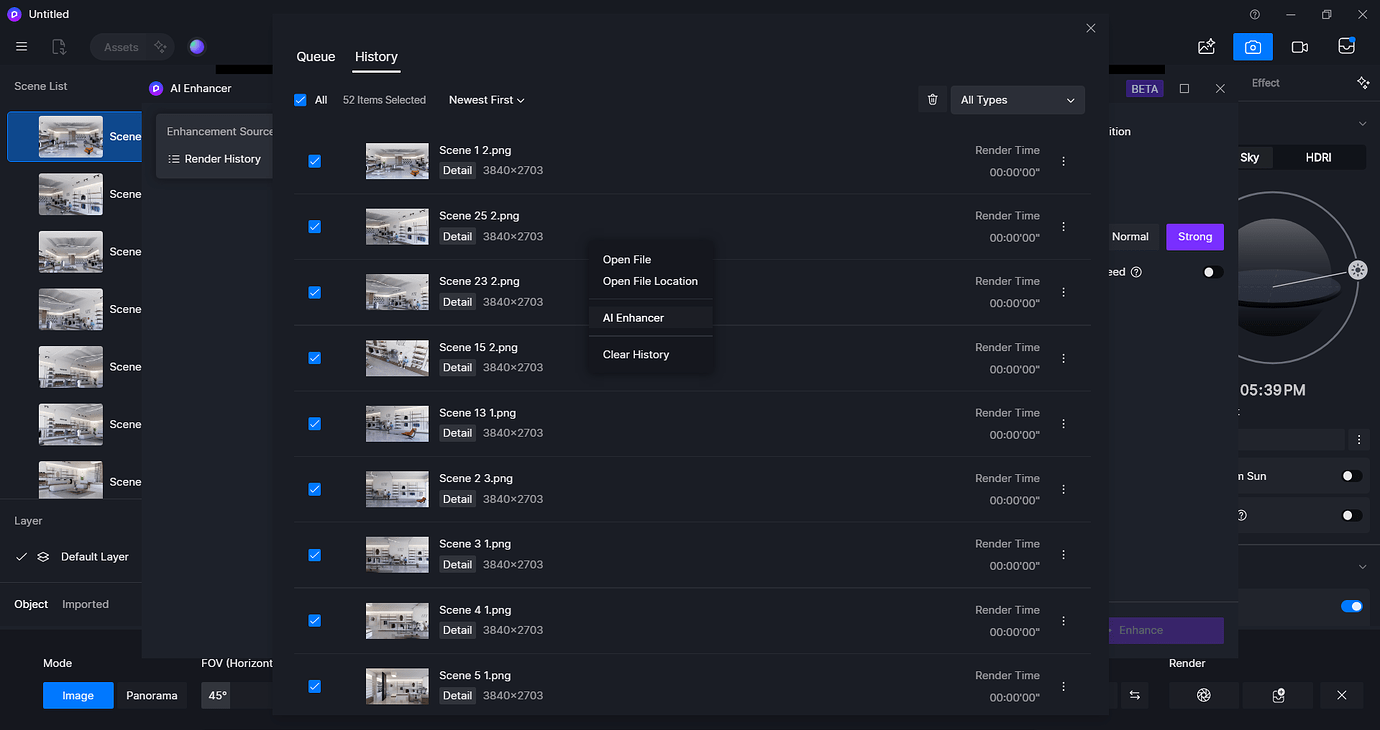The image size is (1380, 730).
Task: Uncheck the Scene 25 2.png checkbox
Action: coord(315,227)
